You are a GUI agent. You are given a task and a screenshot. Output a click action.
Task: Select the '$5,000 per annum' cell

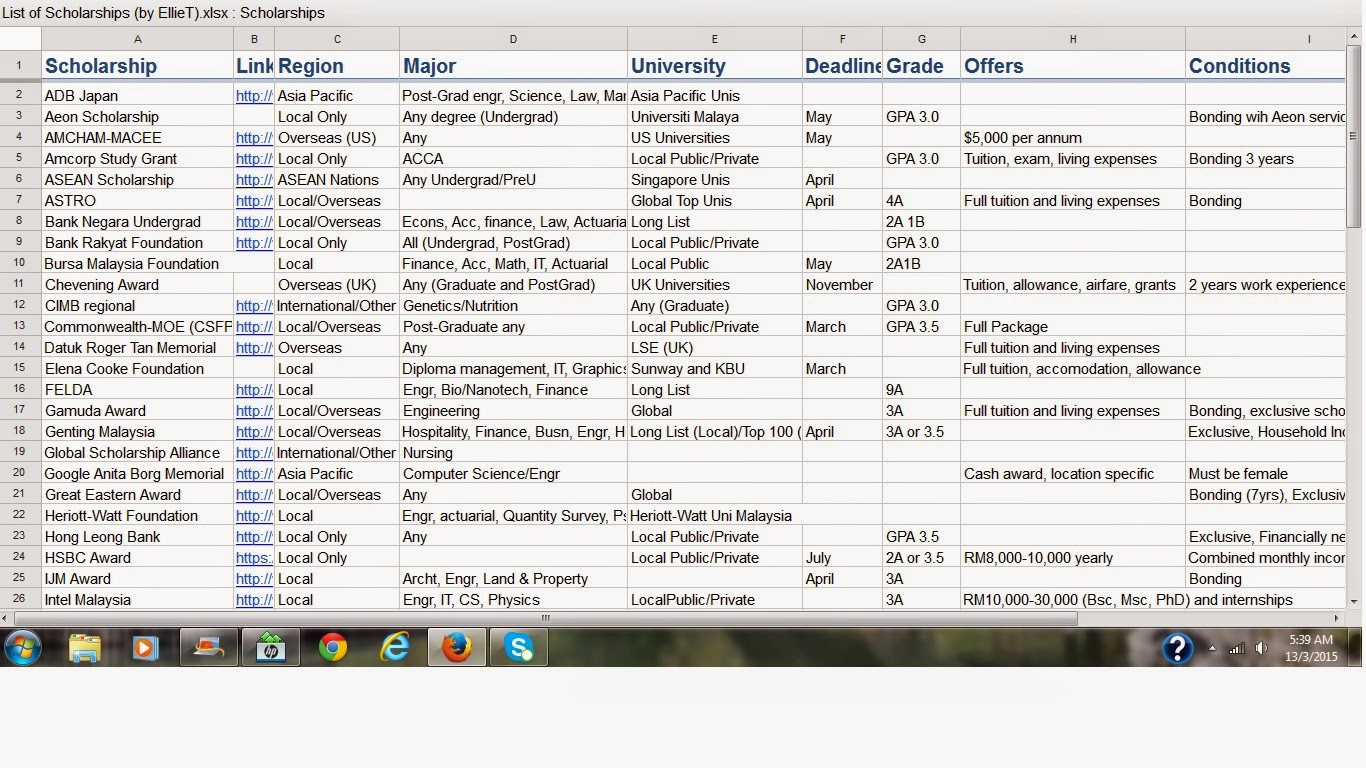tap(1073, 138)
